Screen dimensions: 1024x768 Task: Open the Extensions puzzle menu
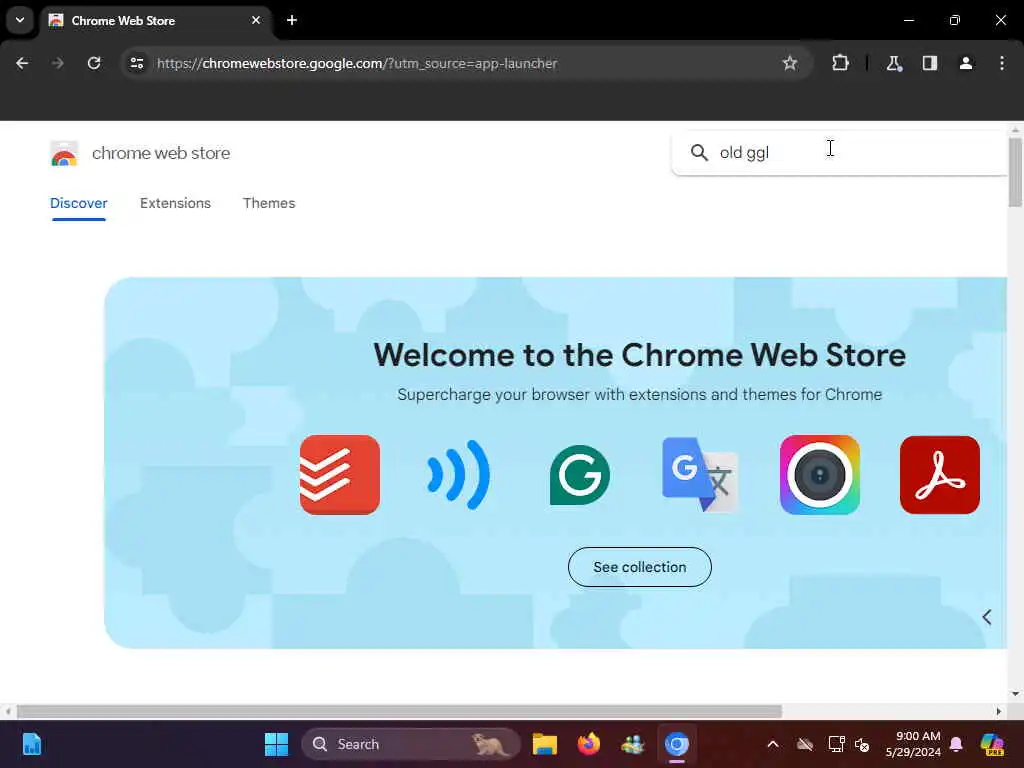pyautogui.click(x=840, y=63)
